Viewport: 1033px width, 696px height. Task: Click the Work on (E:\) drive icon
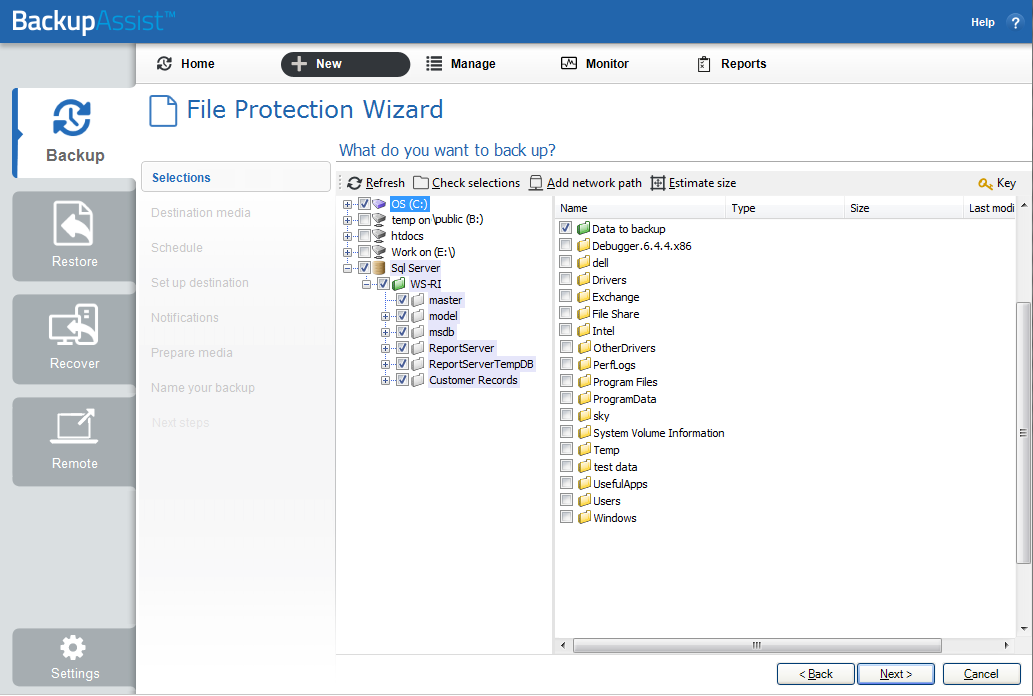click(379, 252)
